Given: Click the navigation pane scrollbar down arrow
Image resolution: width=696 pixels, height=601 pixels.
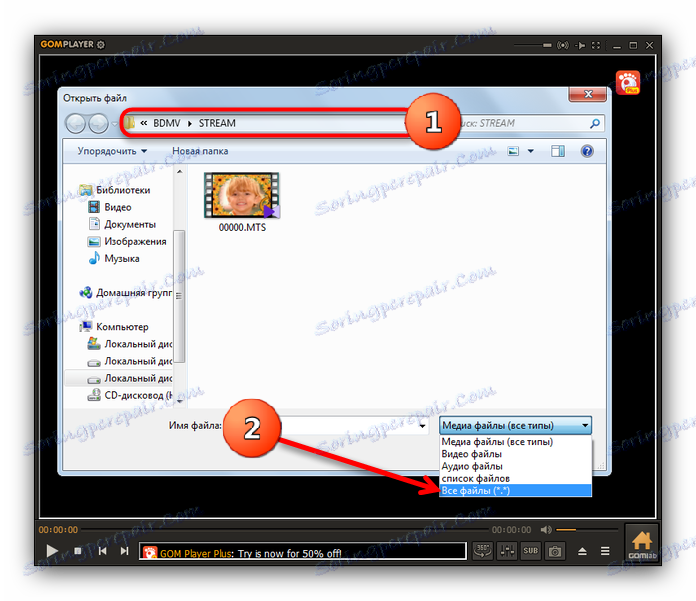Looking at the screenshot, I should pyautogui.click(x=179, y=401).
